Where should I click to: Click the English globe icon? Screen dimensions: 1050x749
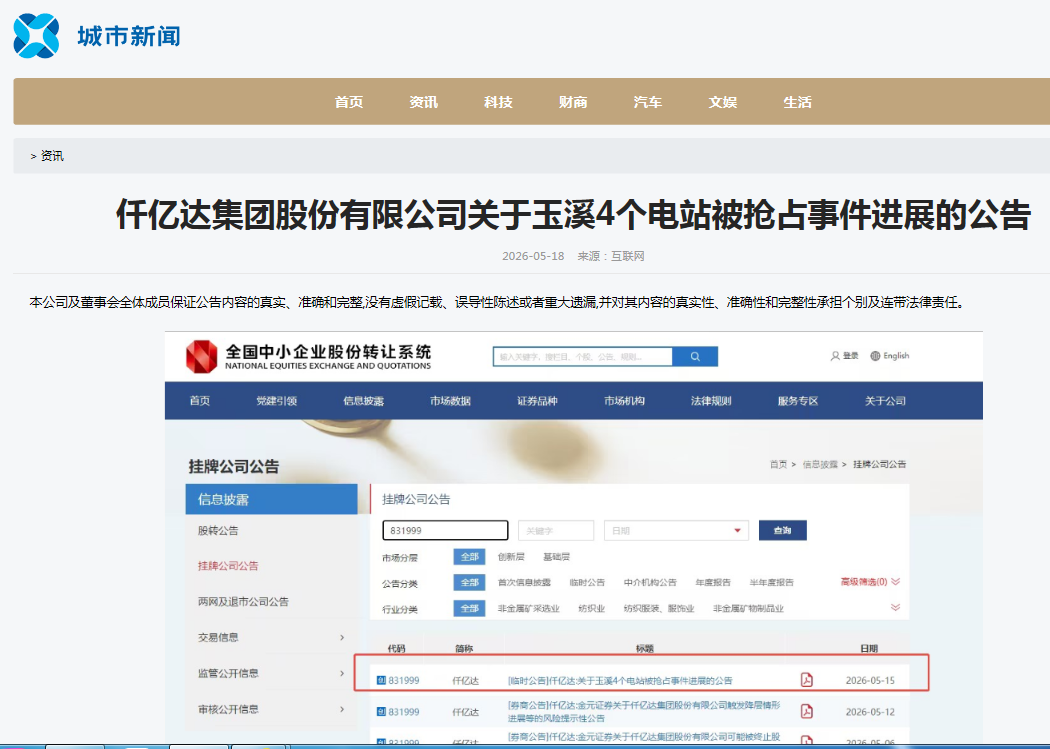point(875,356)
